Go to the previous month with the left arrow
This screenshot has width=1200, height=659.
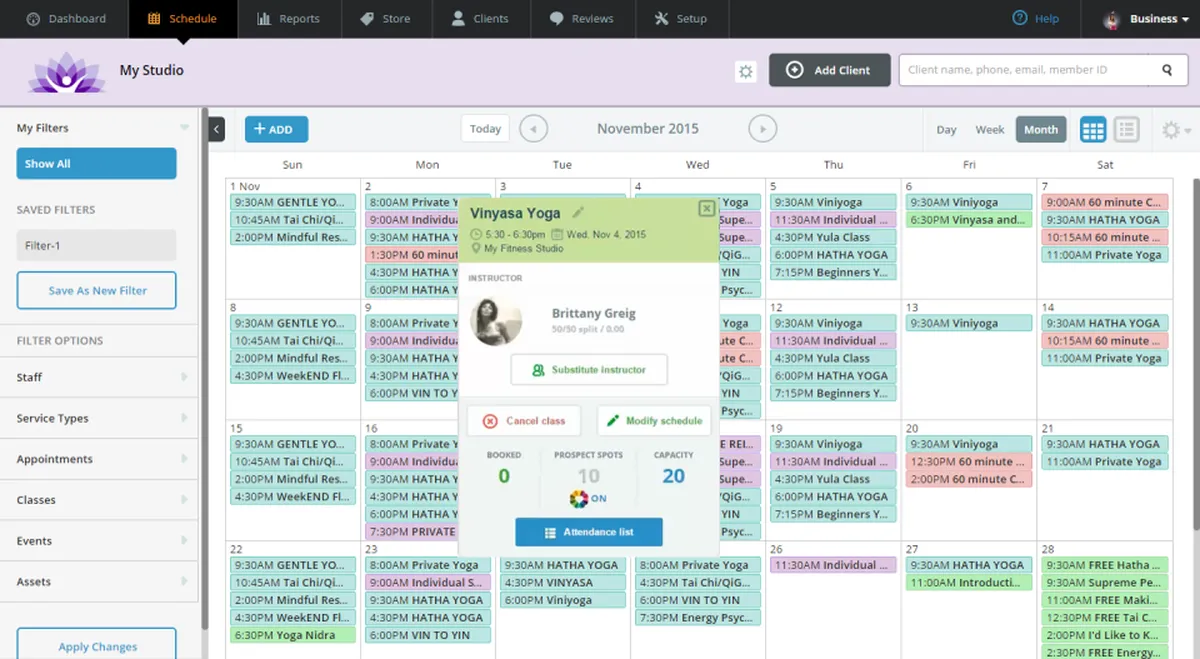point(534,129)
